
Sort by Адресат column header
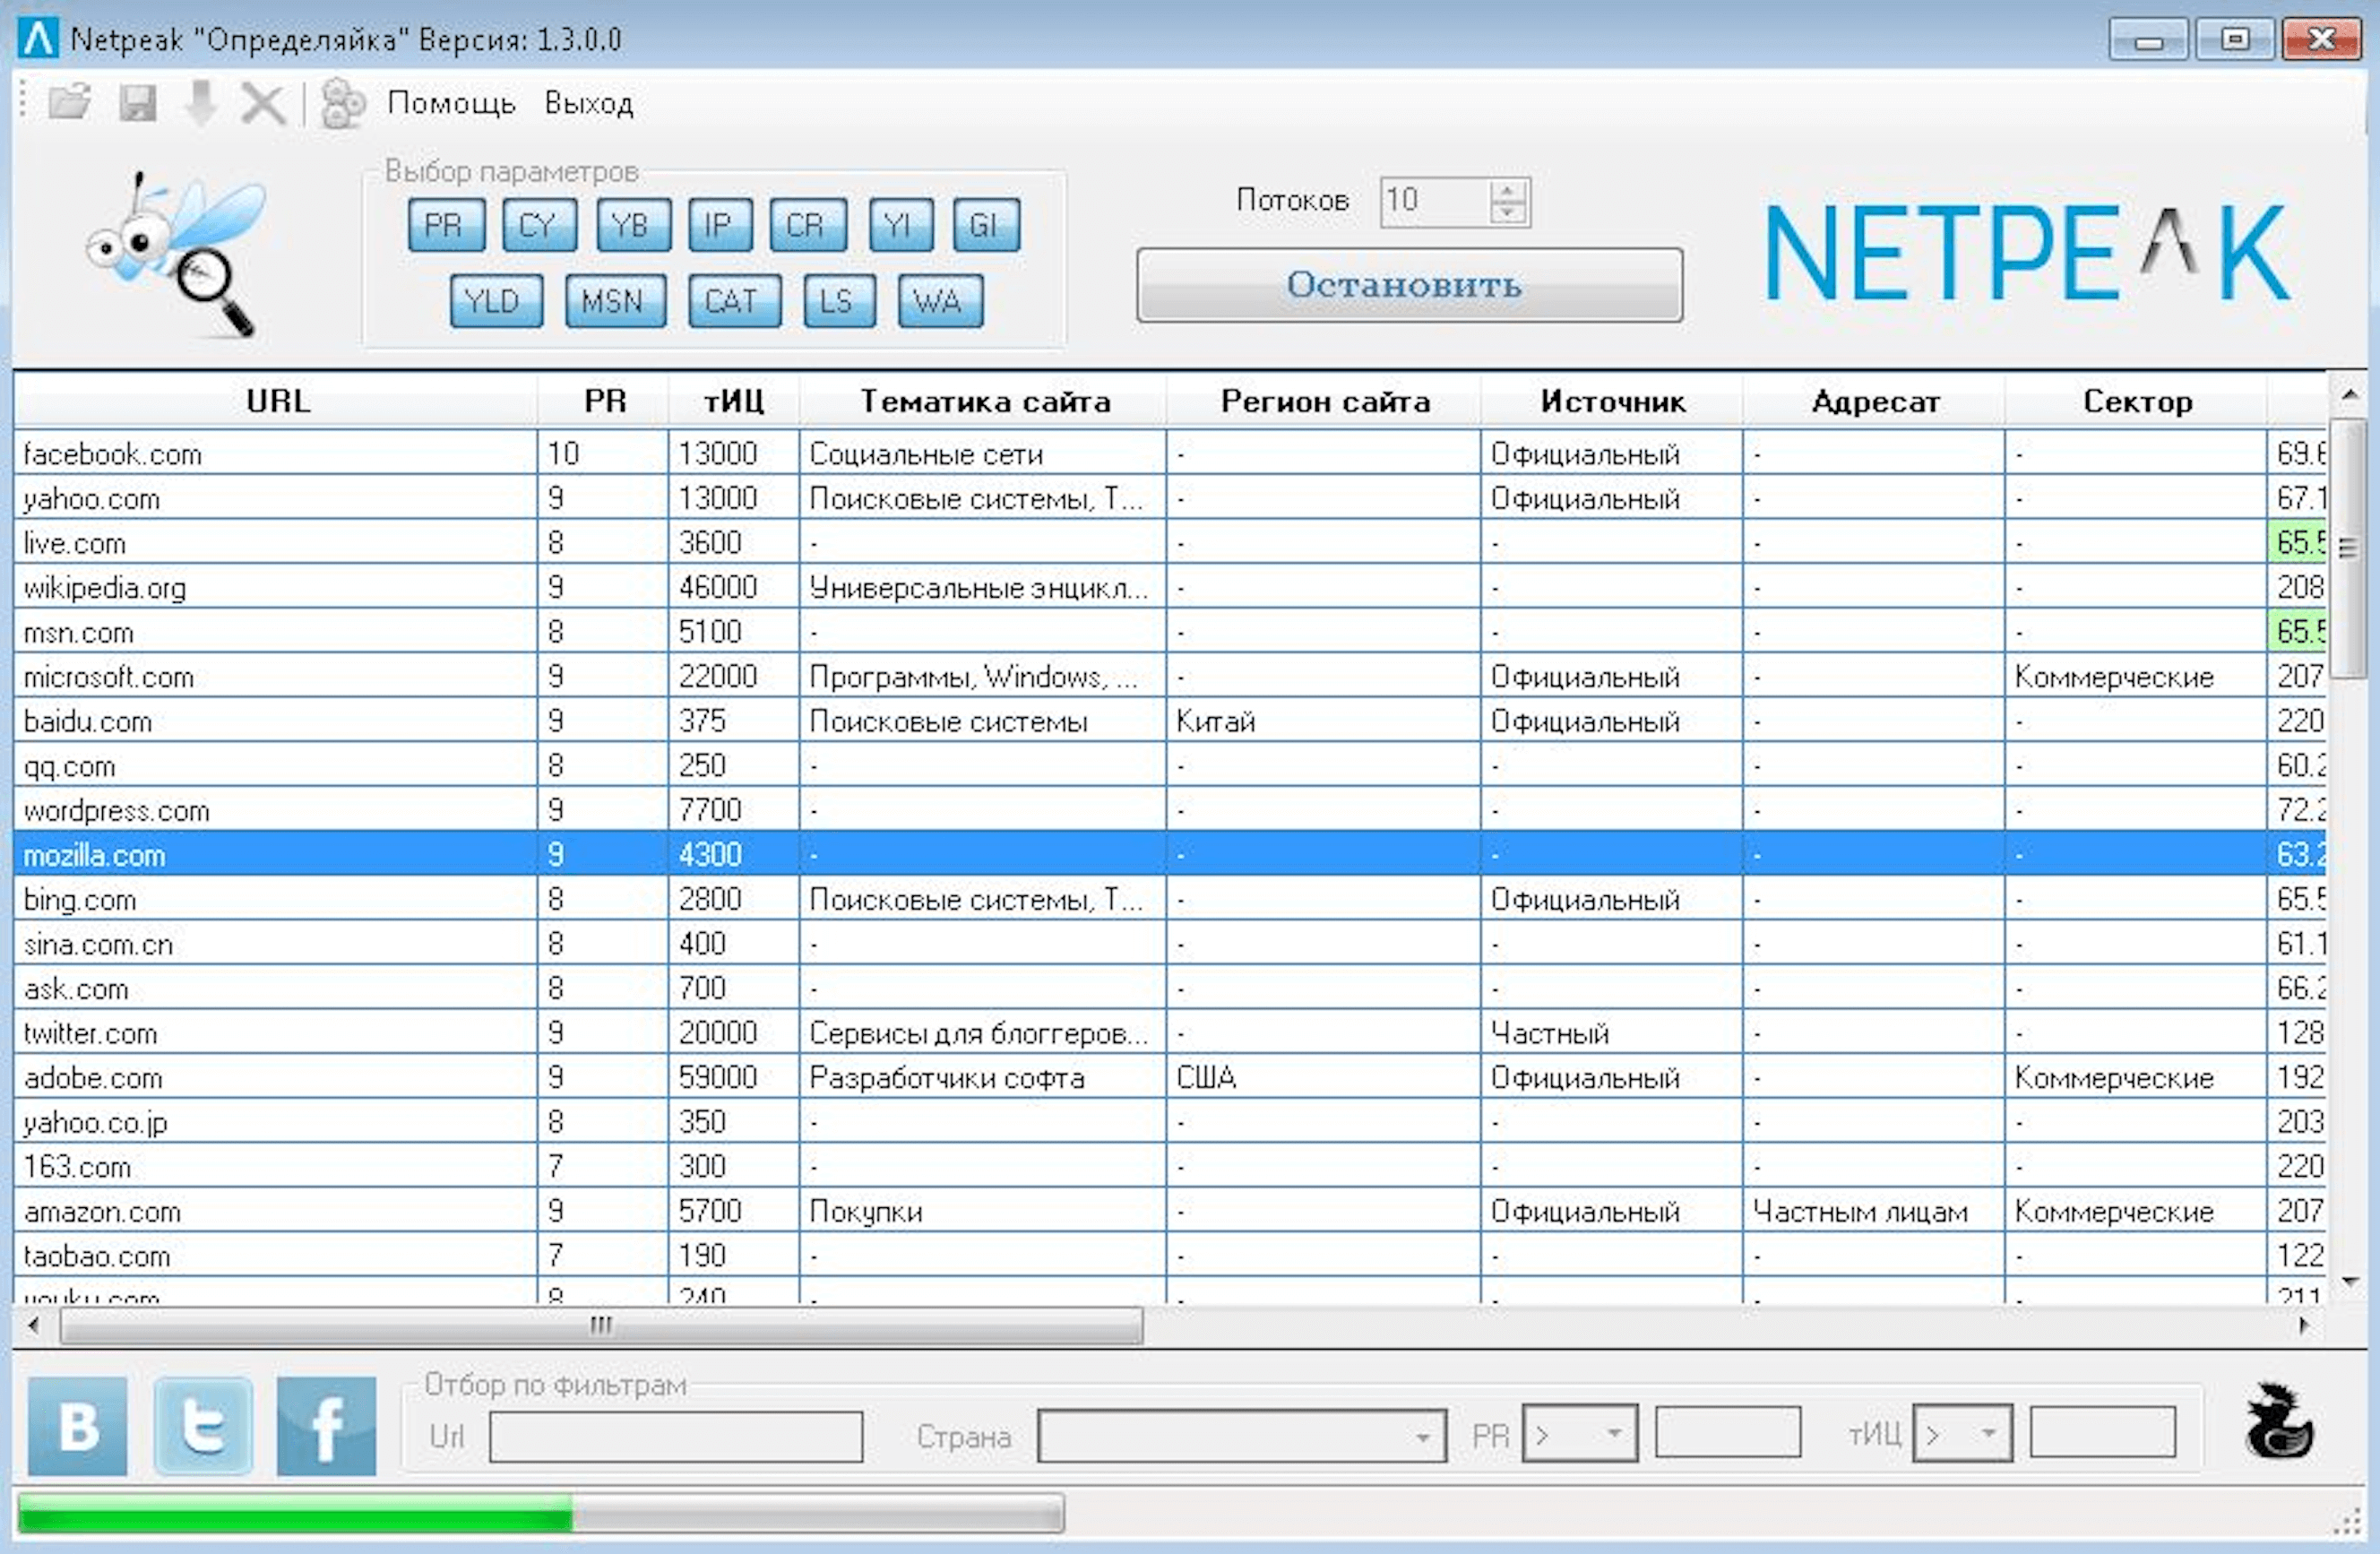pyautogui.click(x=1873, y=401)
